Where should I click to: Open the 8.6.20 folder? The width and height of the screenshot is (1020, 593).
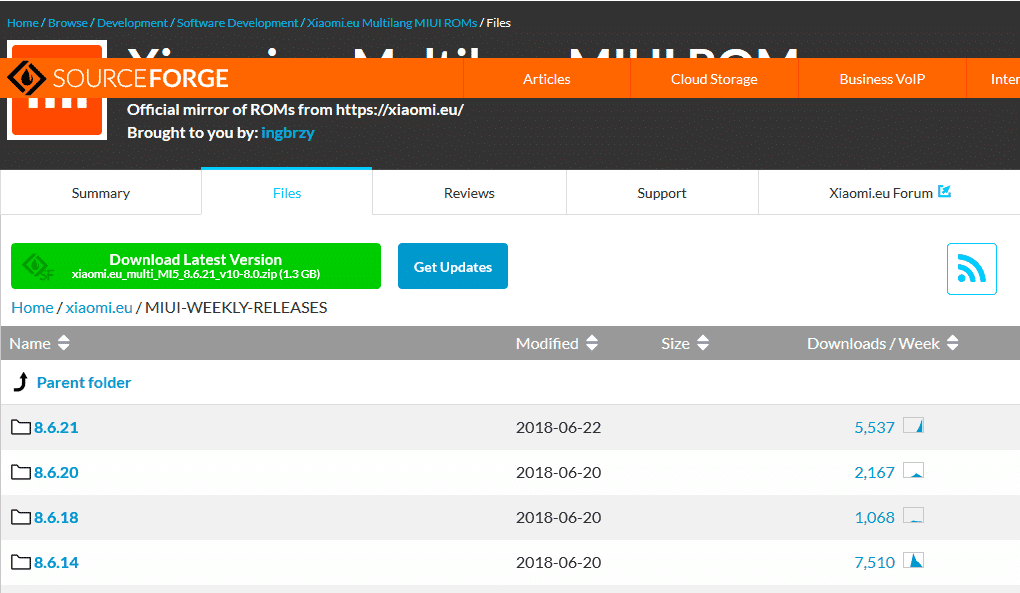pyautogui.click(x=56, y=472)
